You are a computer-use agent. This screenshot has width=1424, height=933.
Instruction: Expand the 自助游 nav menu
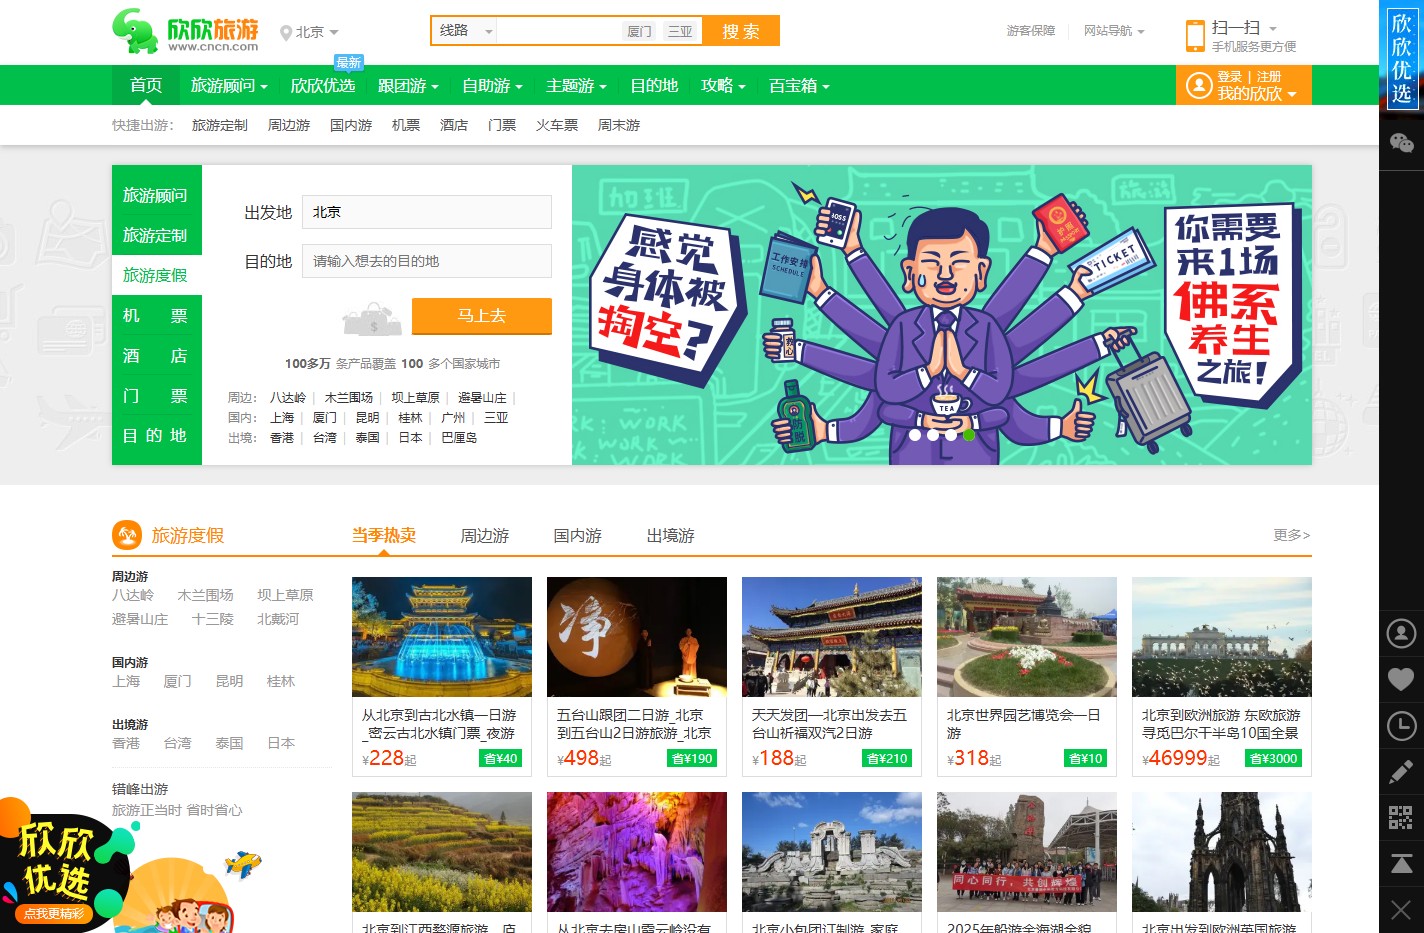(x=492, y=86)
